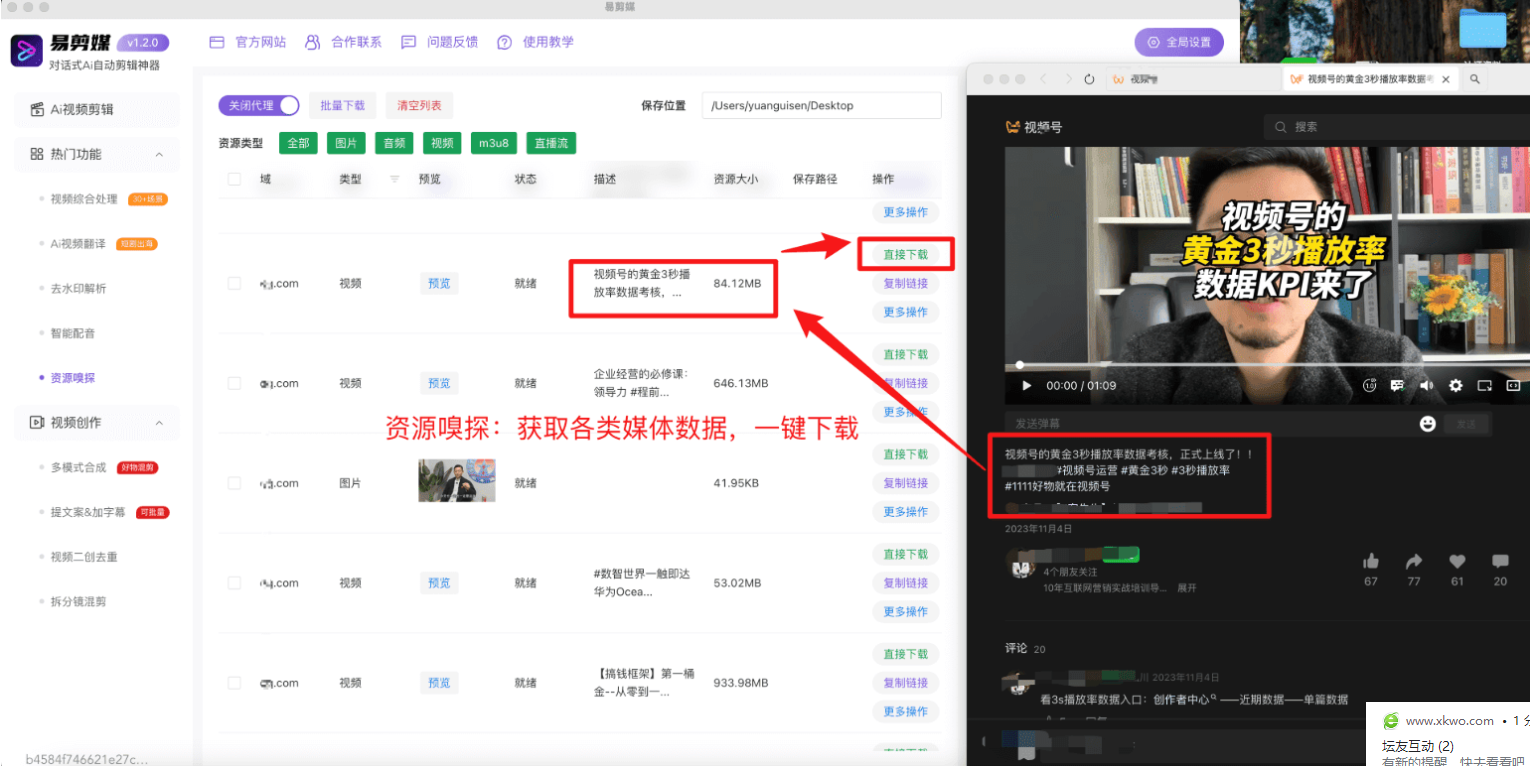1530x766 pixels.
Task: Open the video player settings gear
Action: [x=1457, y=385]
